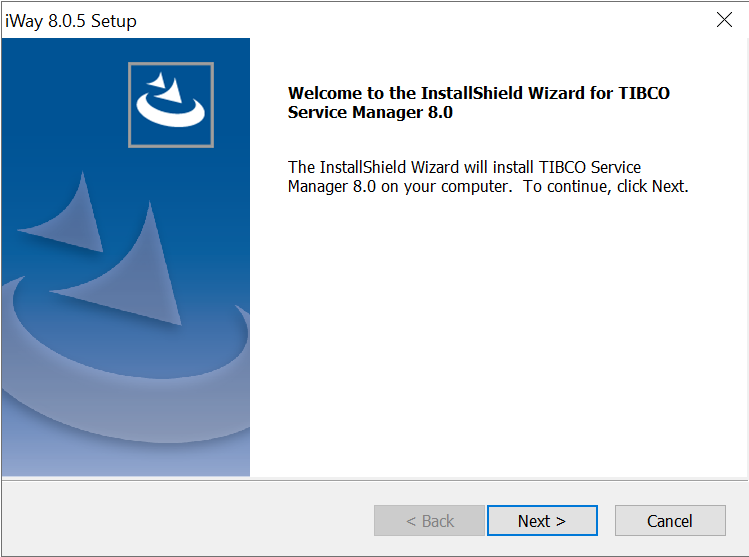Screen dimensions: 749x557
Task: Click the framed iWay logo icon
Action: [x=171, y=105]
